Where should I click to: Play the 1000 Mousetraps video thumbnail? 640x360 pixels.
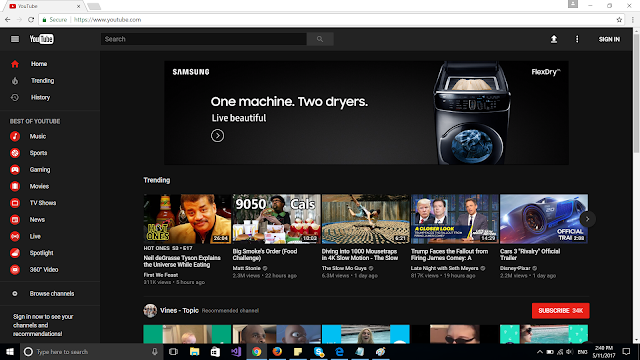coord(365,219)
